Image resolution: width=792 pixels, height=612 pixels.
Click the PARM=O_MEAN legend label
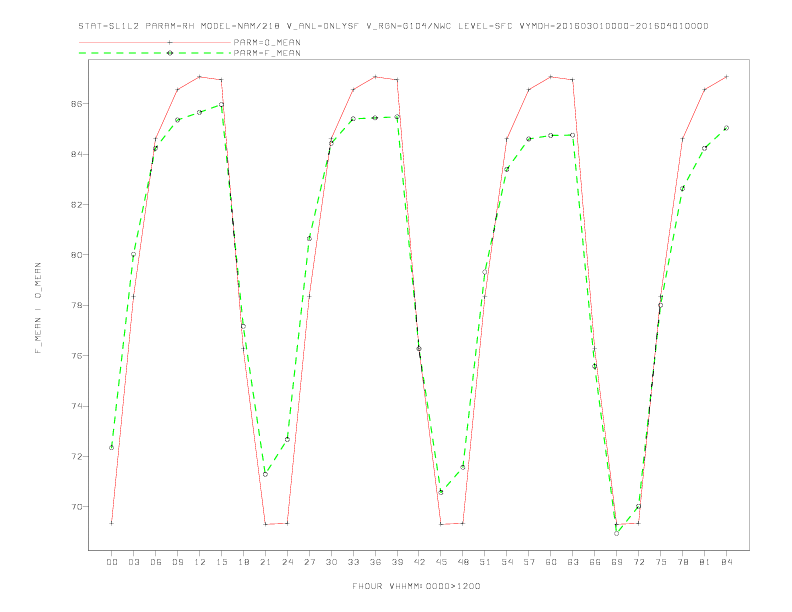267,42
